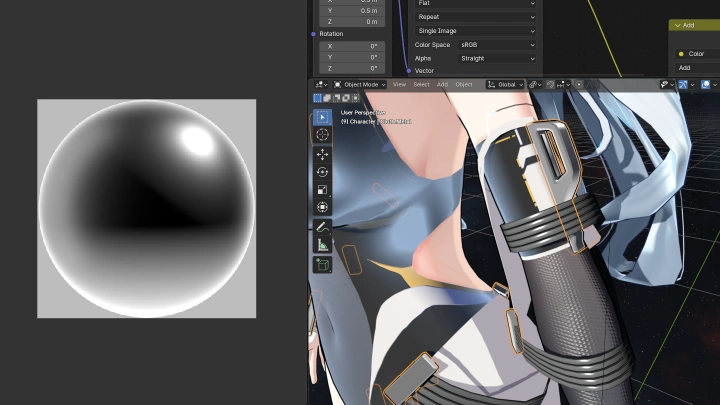Open the View menu

[x=399, y=84]
